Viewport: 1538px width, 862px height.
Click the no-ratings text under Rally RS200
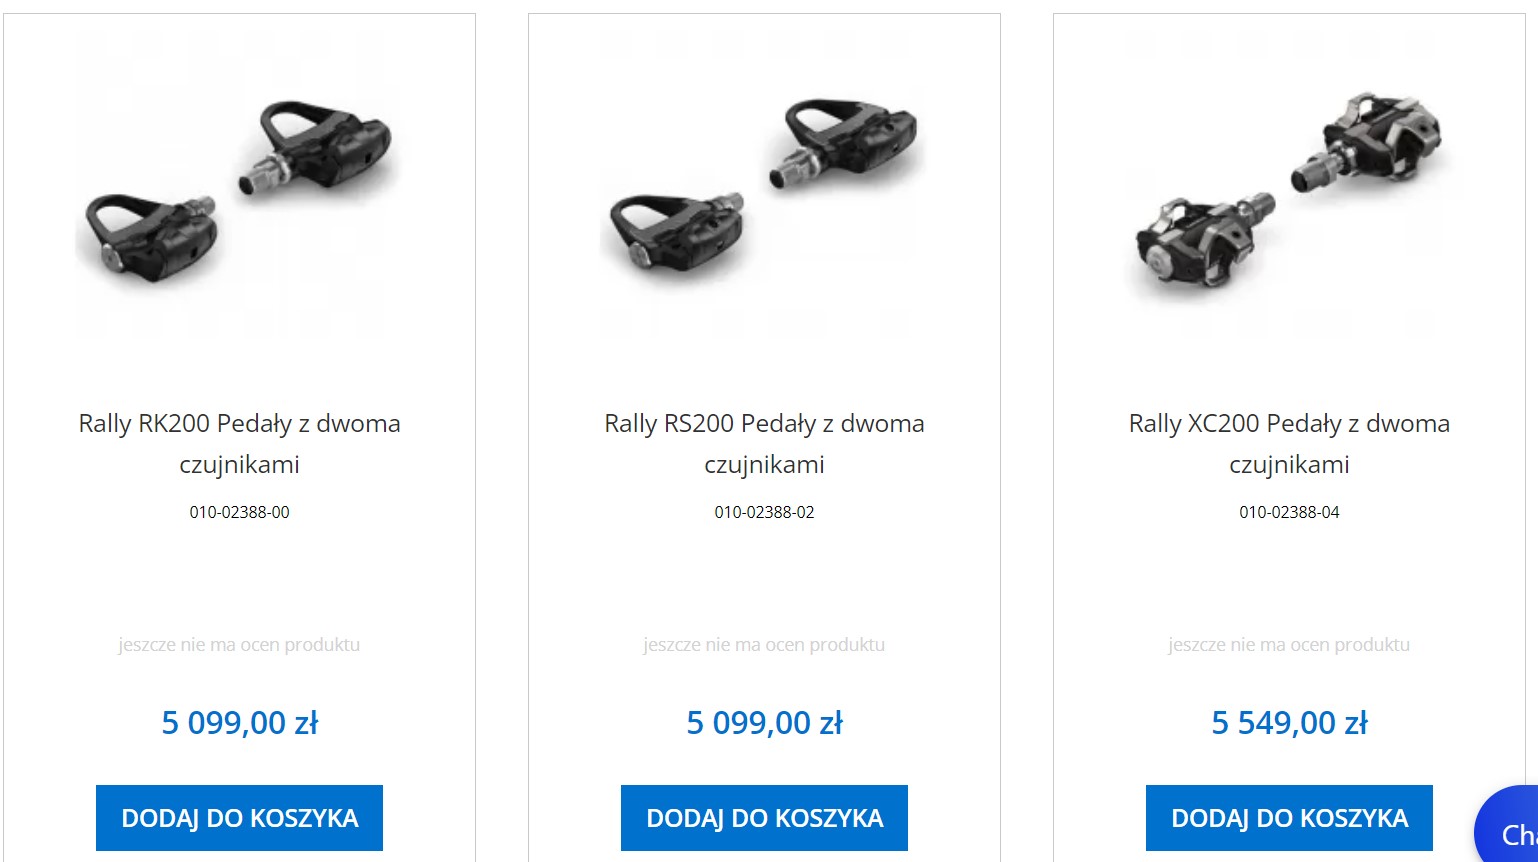[764, 645]
